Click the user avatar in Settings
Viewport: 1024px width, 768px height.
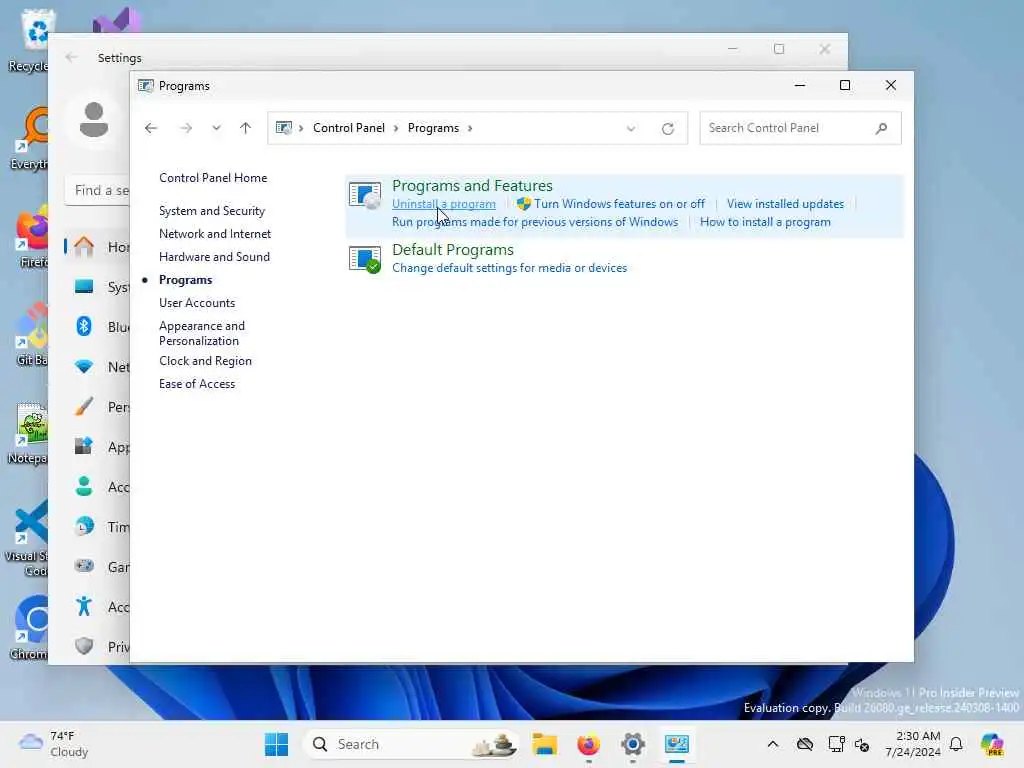94,120
